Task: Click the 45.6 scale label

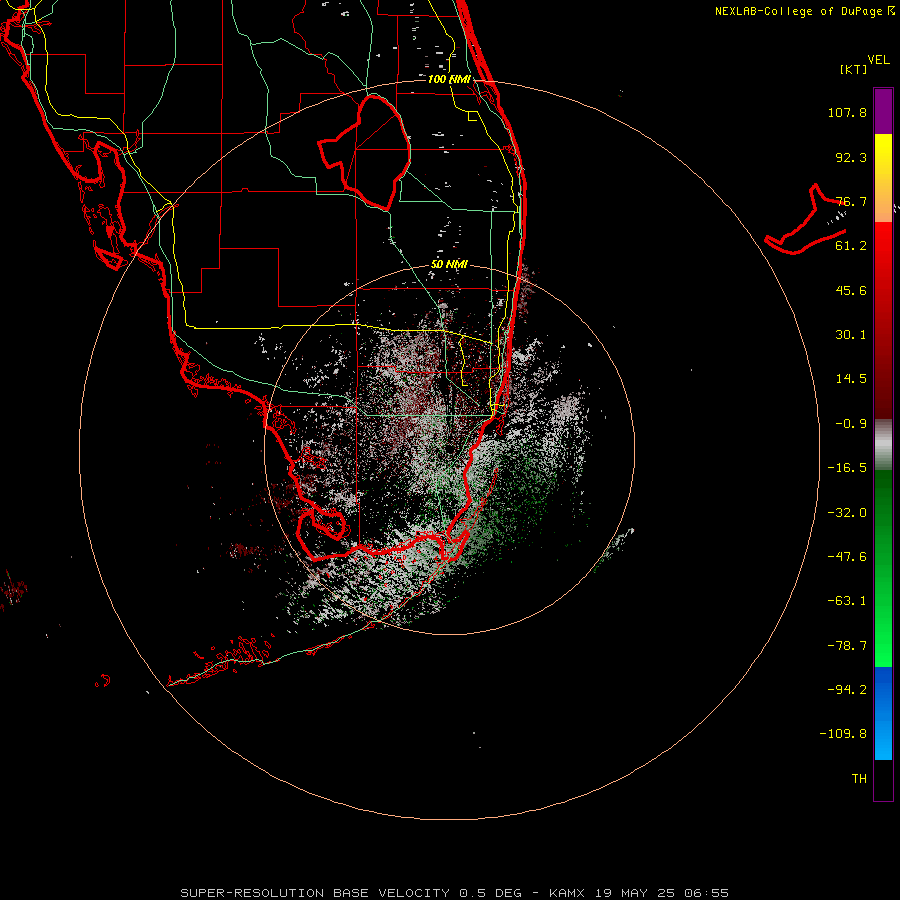Action: [851, 290]
